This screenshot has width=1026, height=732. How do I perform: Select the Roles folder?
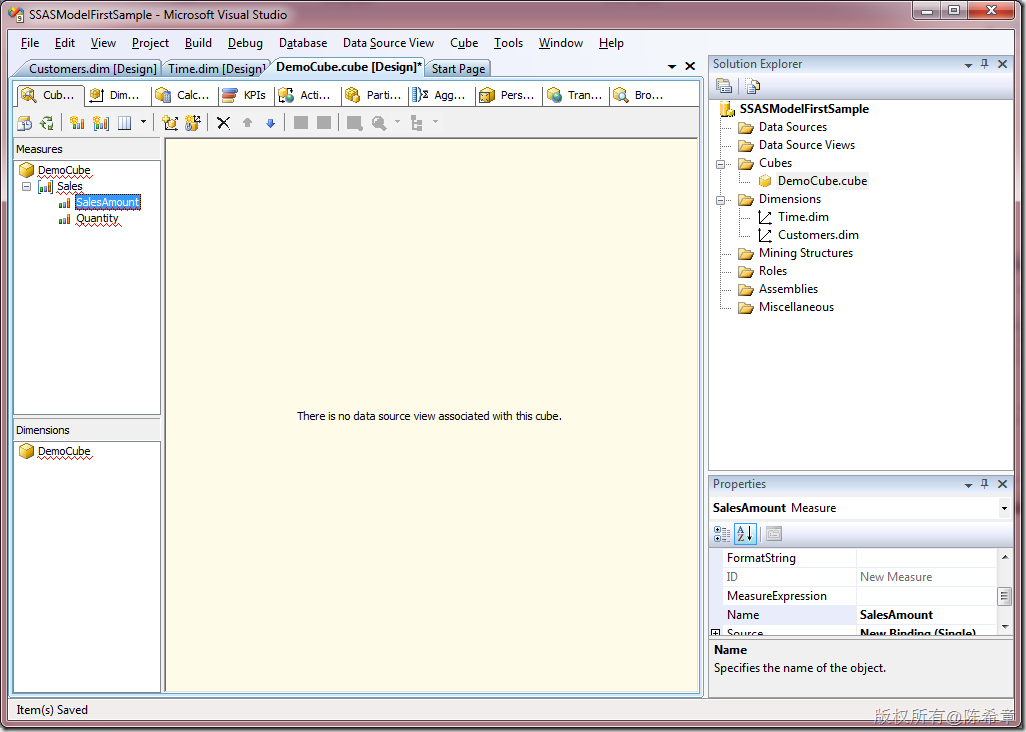(x=773, y=271)
